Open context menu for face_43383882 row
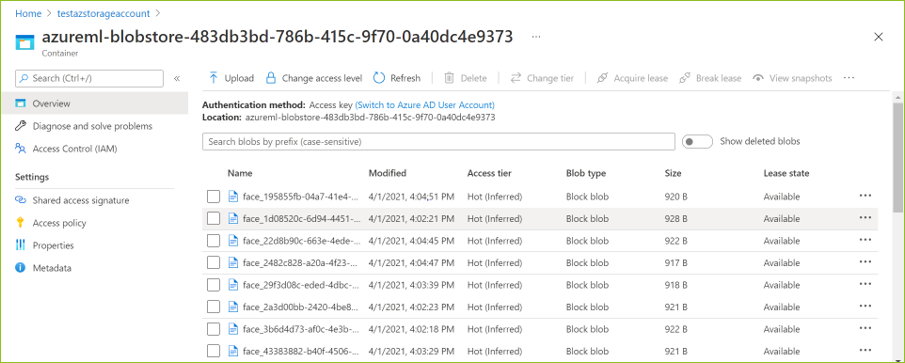This screenshot has width=905, height=363. pyautogui.click(x=865, y=350)
